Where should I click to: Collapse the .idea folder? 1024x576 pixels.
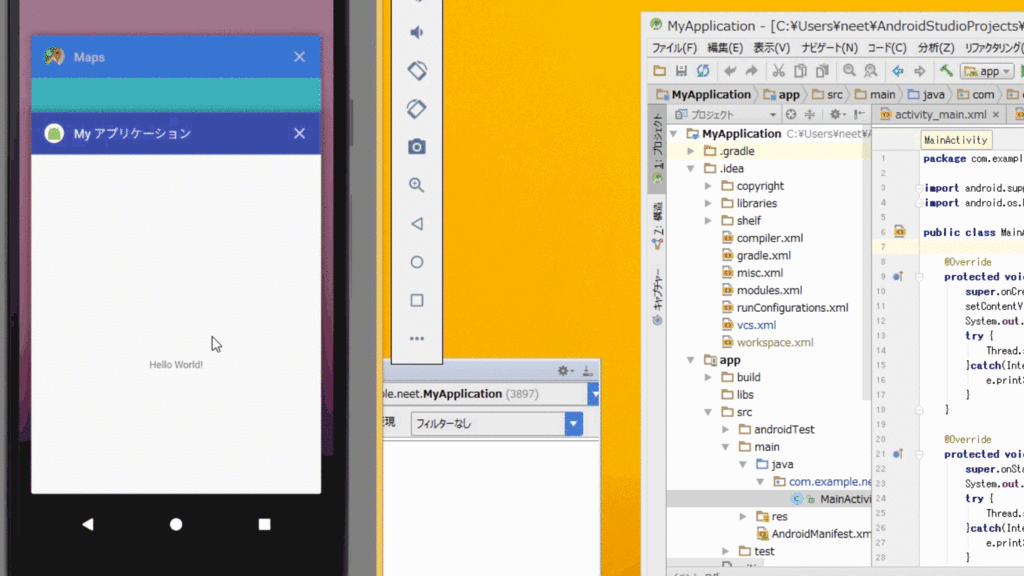[x=691, y=168]
